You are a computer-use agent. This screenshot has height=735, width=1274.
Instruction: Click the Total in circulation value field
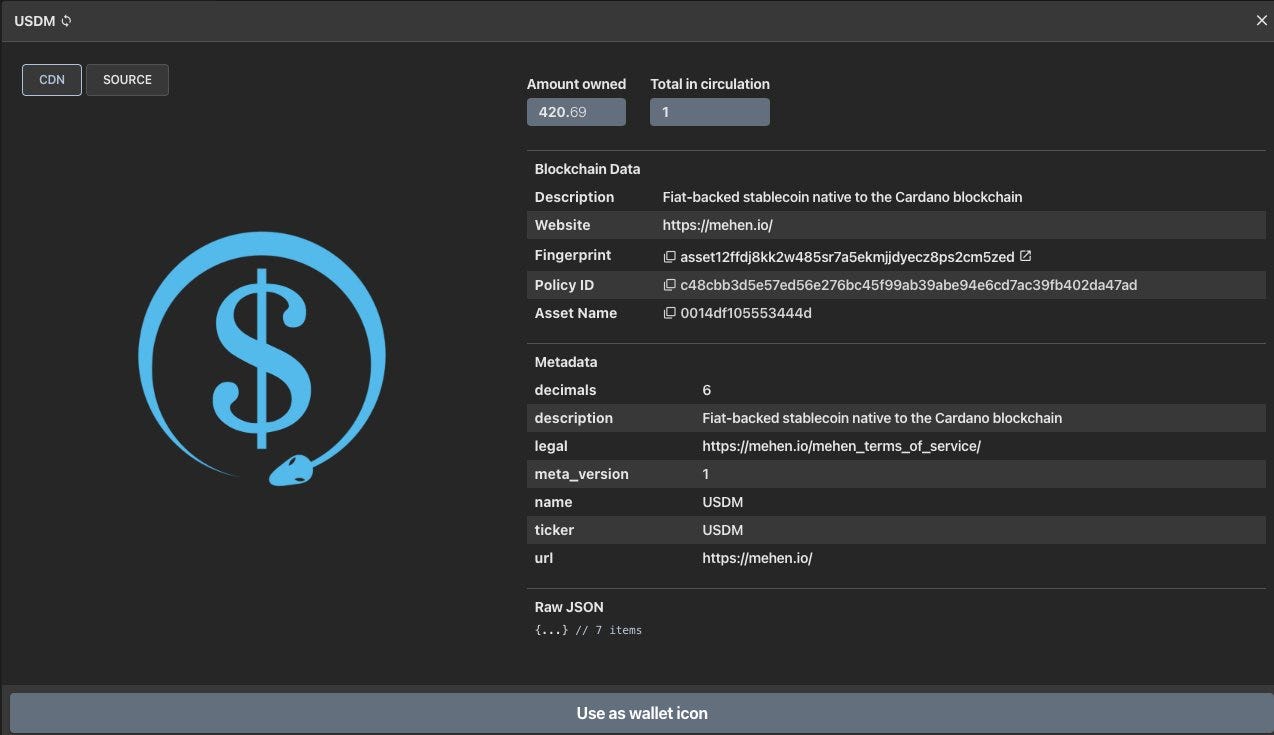[710, 112]
